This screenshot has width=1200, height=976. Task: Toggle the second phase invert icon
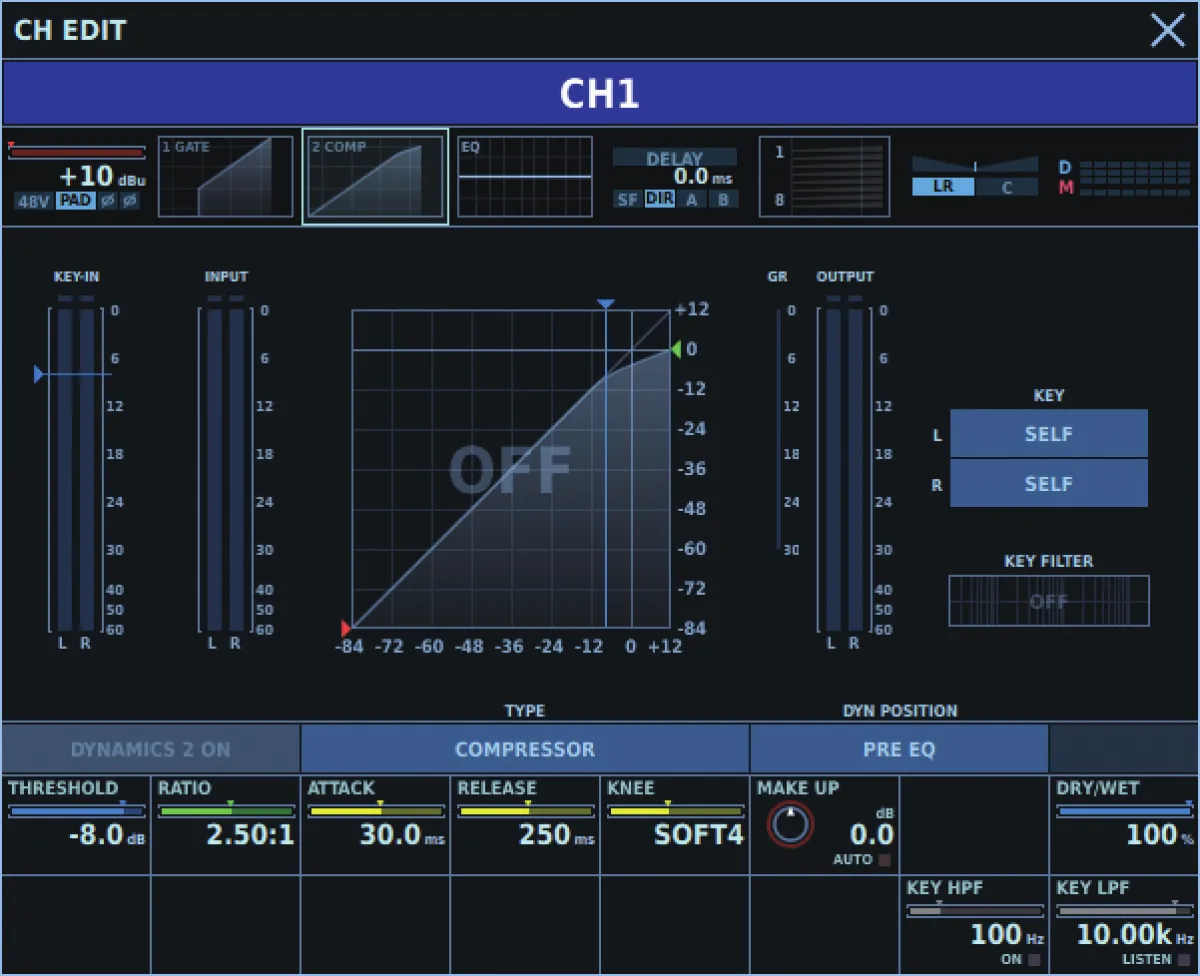coord(129,200)
